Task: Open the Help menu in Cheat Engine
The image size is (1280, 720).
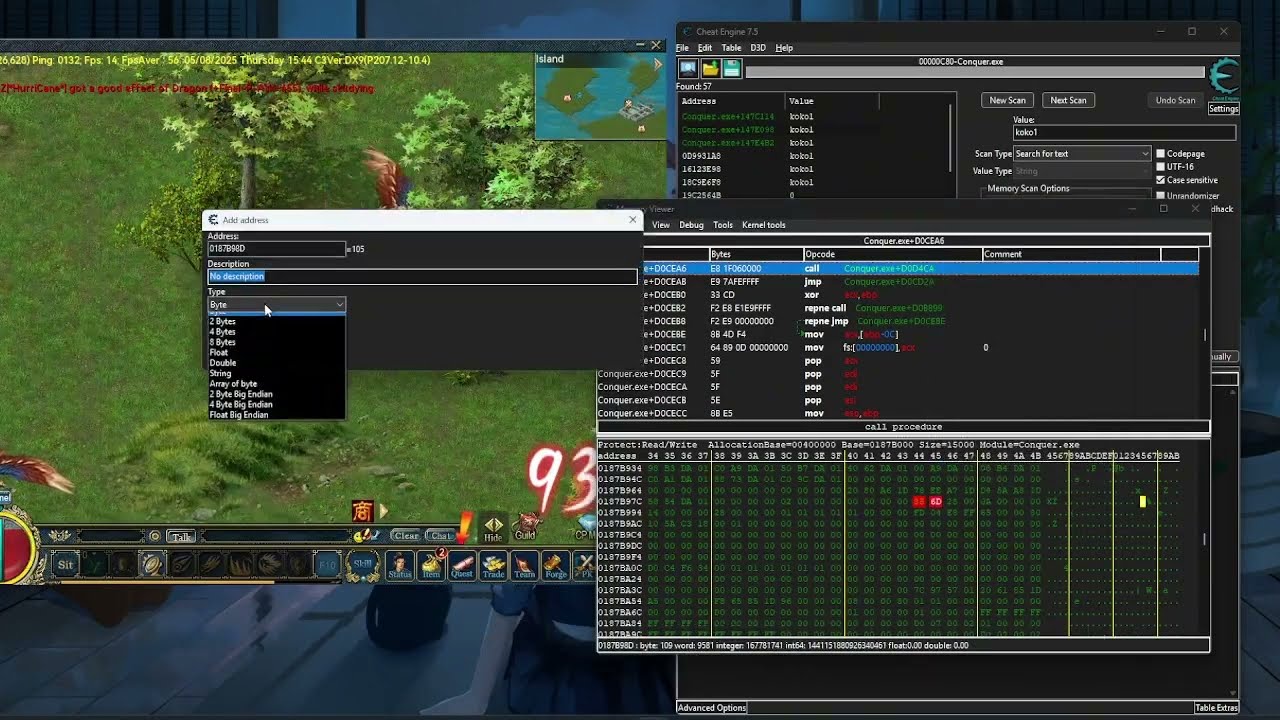Action: click(784, 48)
